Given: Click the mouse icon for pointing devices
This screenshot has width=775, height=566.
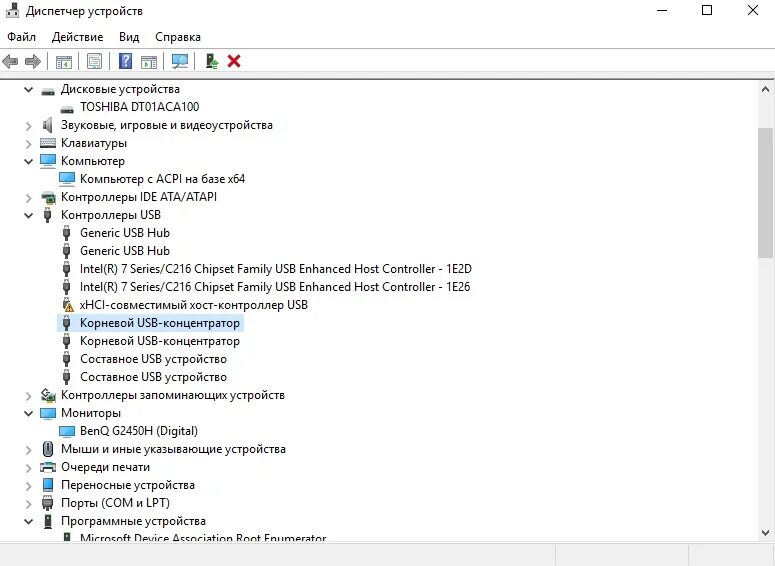Looking at the screenshot, I should pyautogui.click(x=47, y=449).
